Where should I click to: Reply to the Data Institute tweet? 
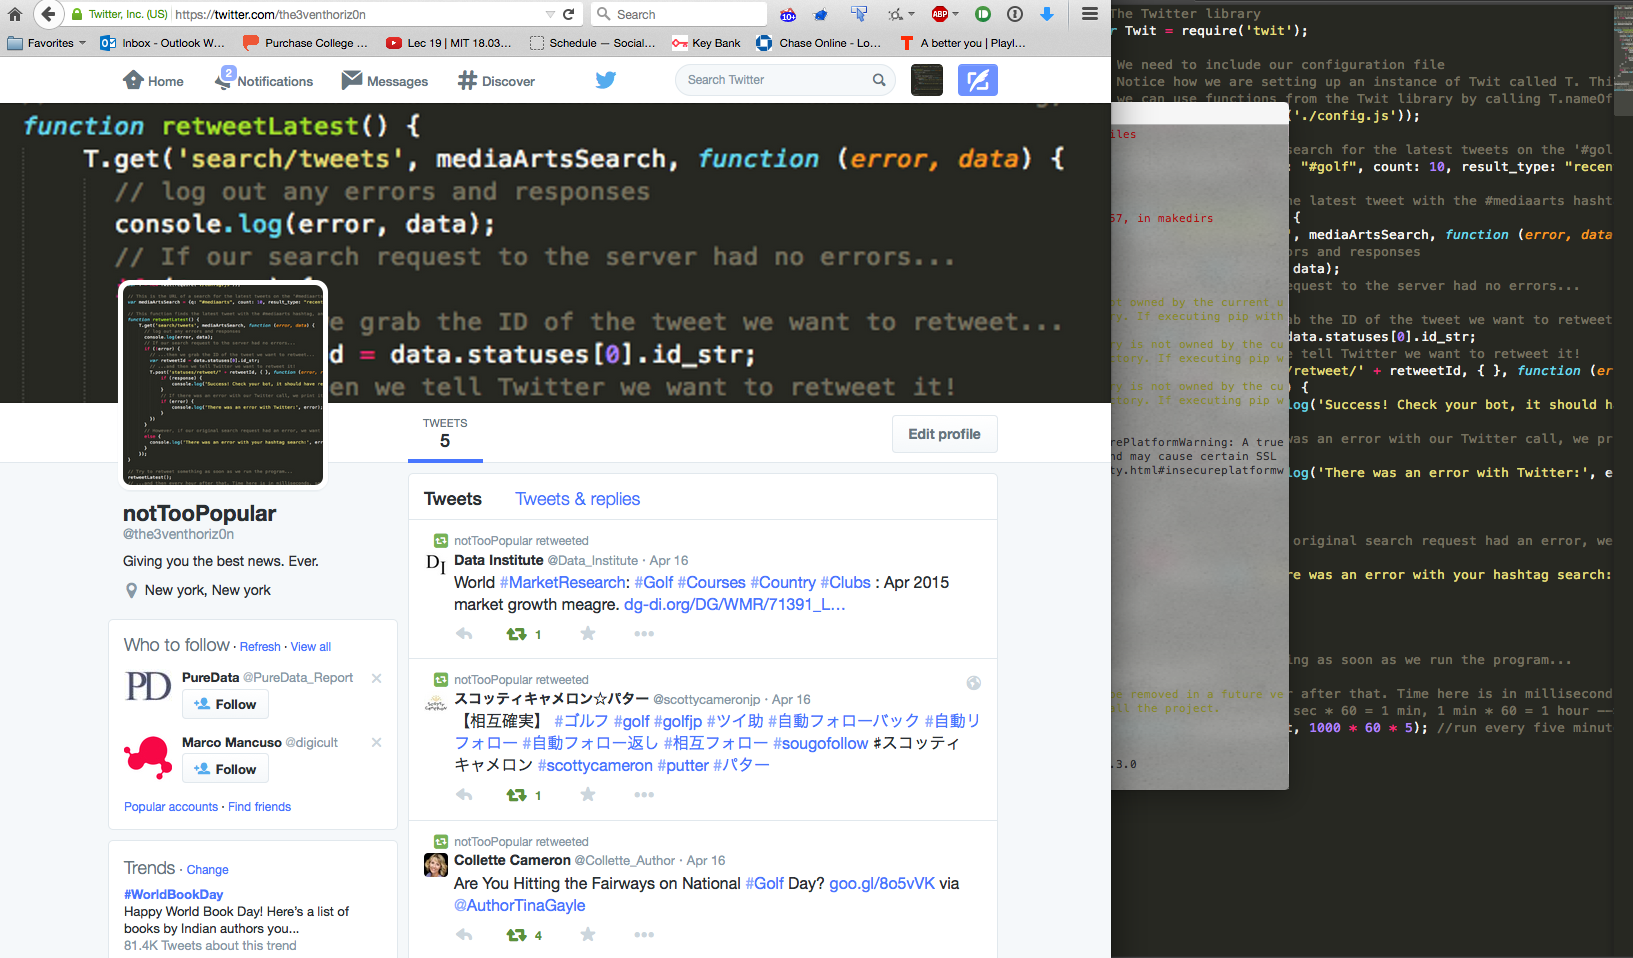coord(464,634)
